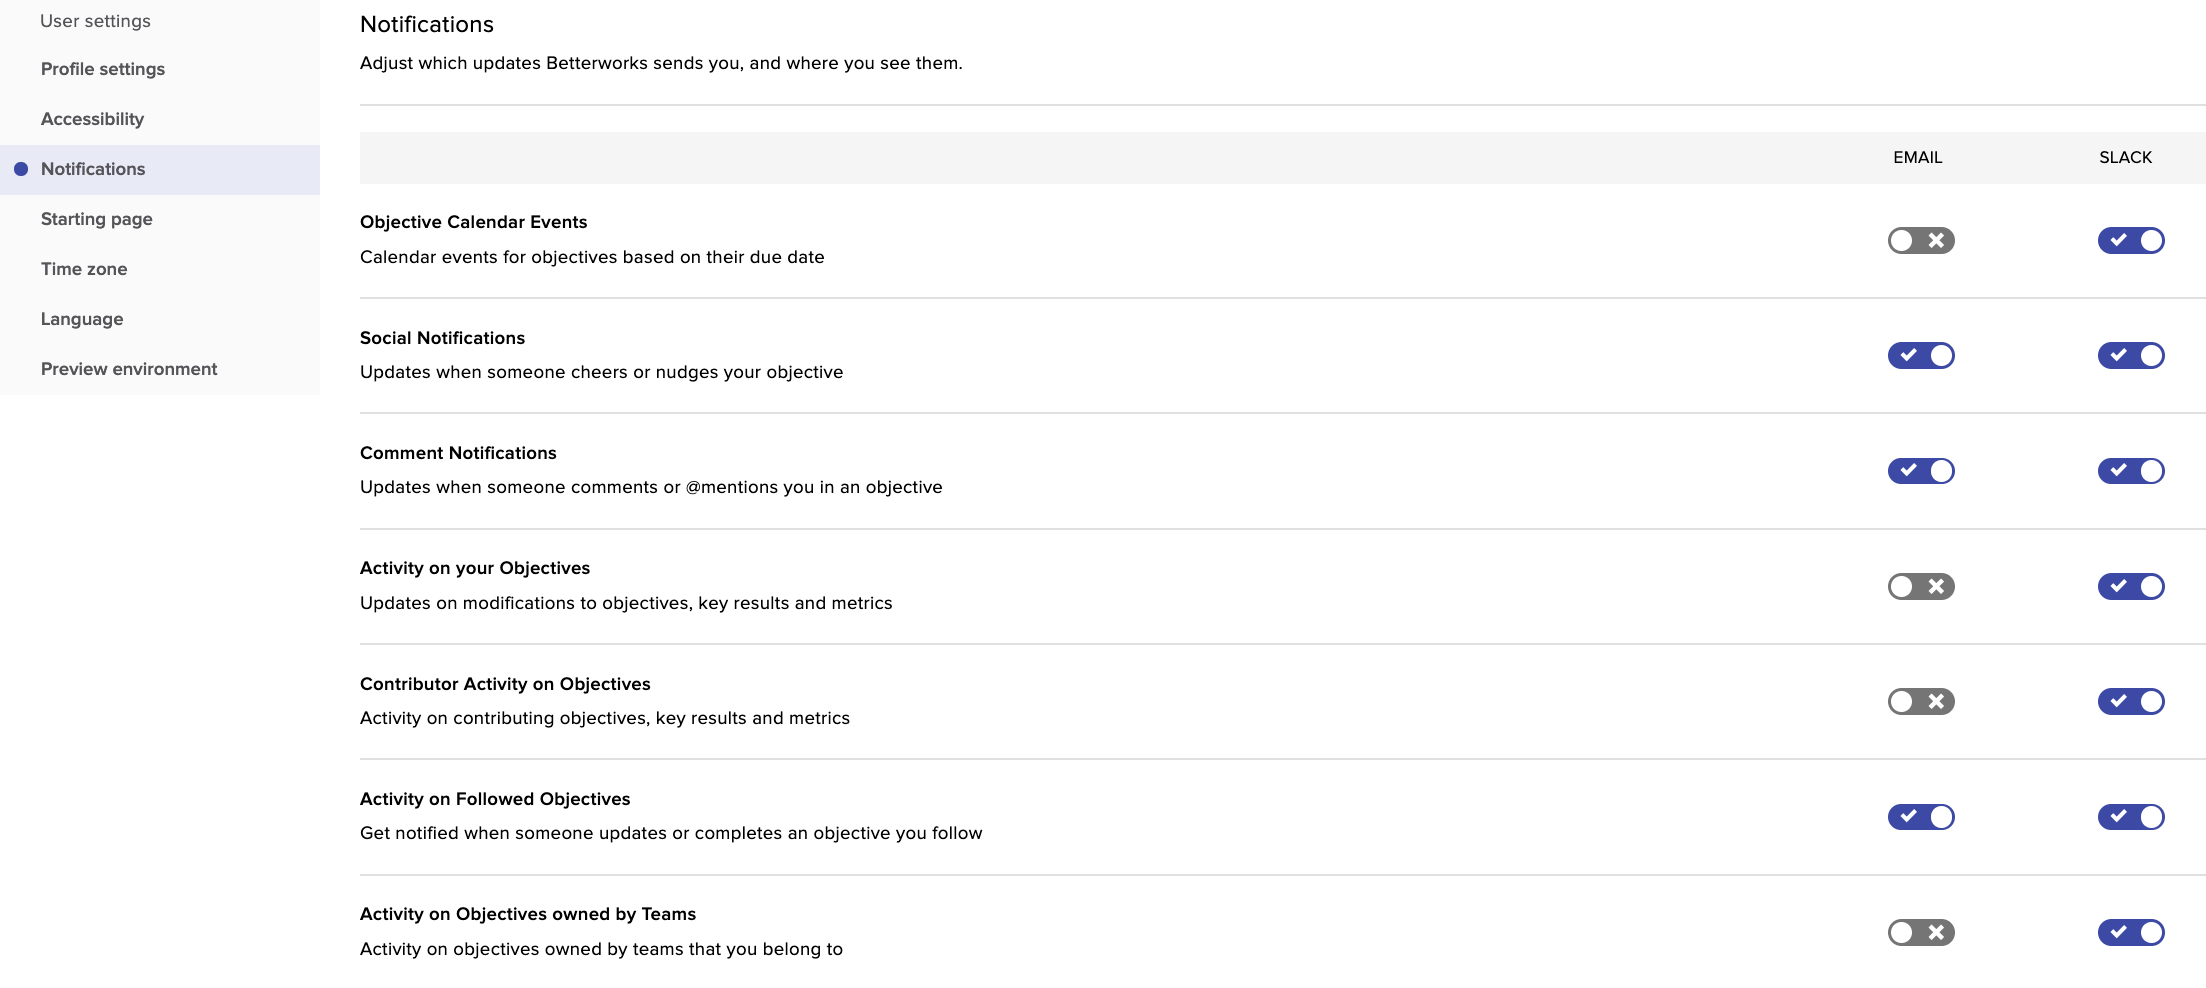Click the Notifications page heading
2206x988 pixels.
(x=427, y=24)
